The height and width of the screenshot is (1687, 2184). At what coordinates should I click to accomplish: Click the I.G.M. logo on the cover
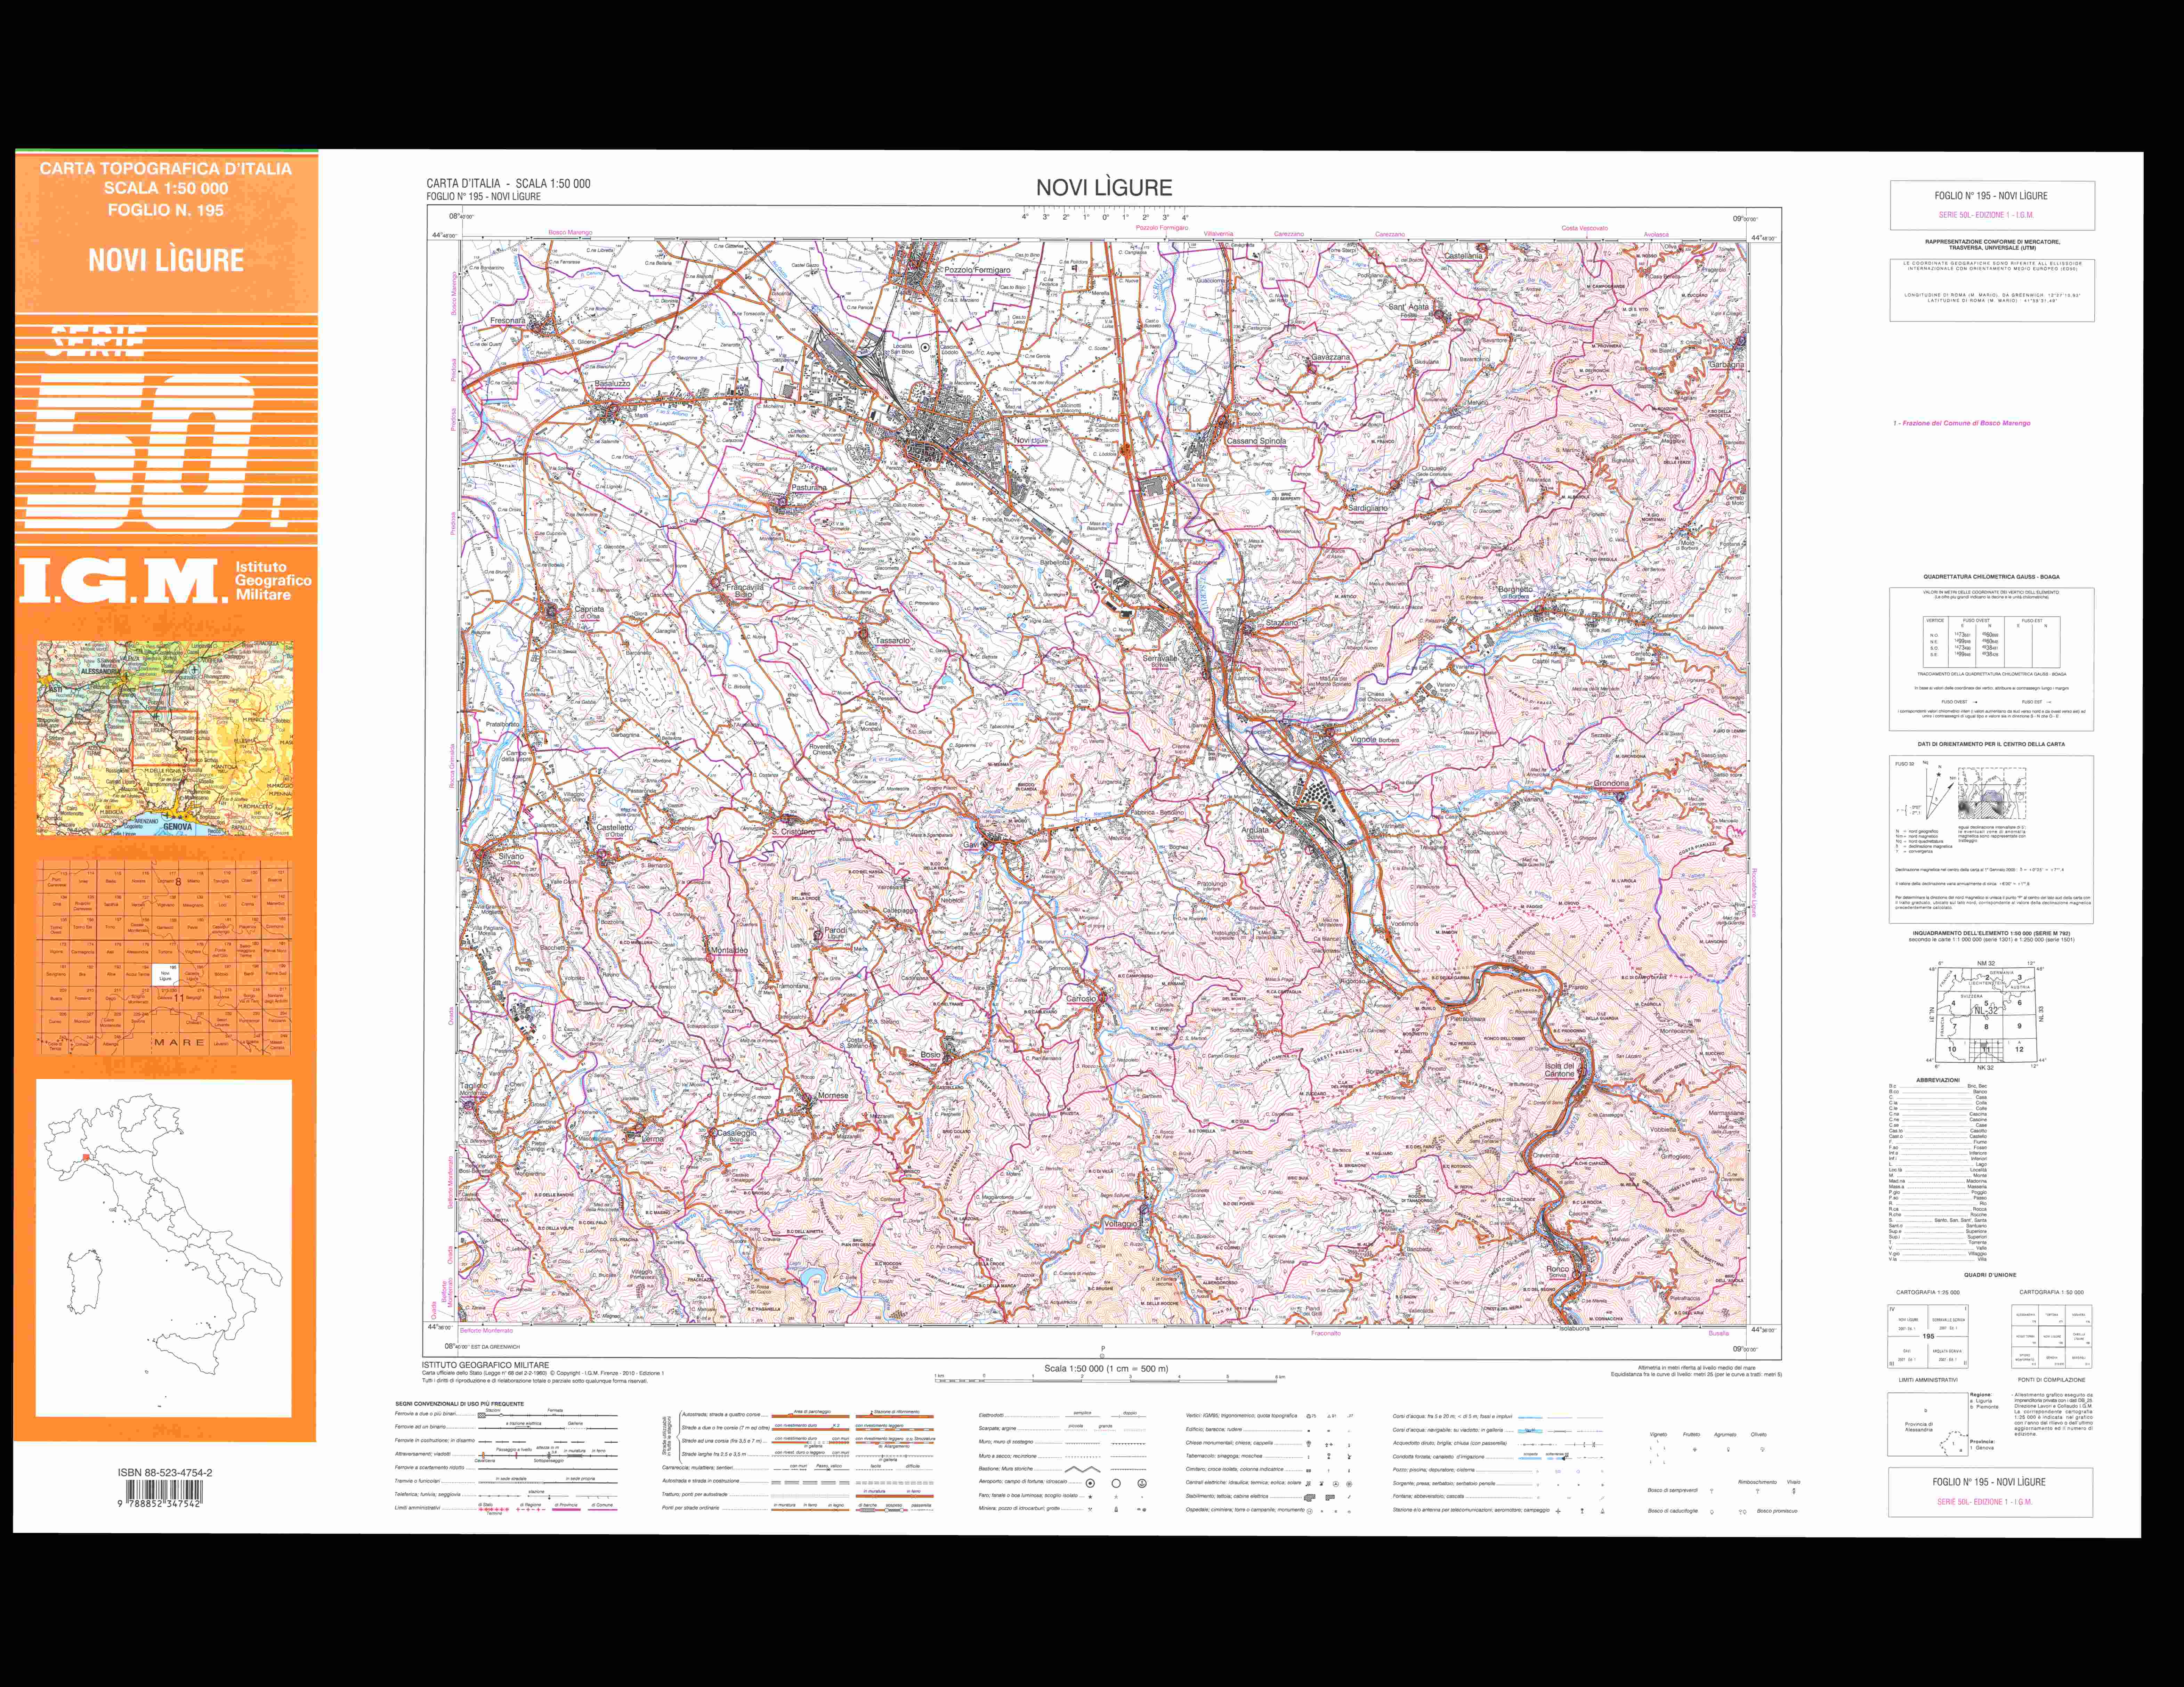click(120, 582)
